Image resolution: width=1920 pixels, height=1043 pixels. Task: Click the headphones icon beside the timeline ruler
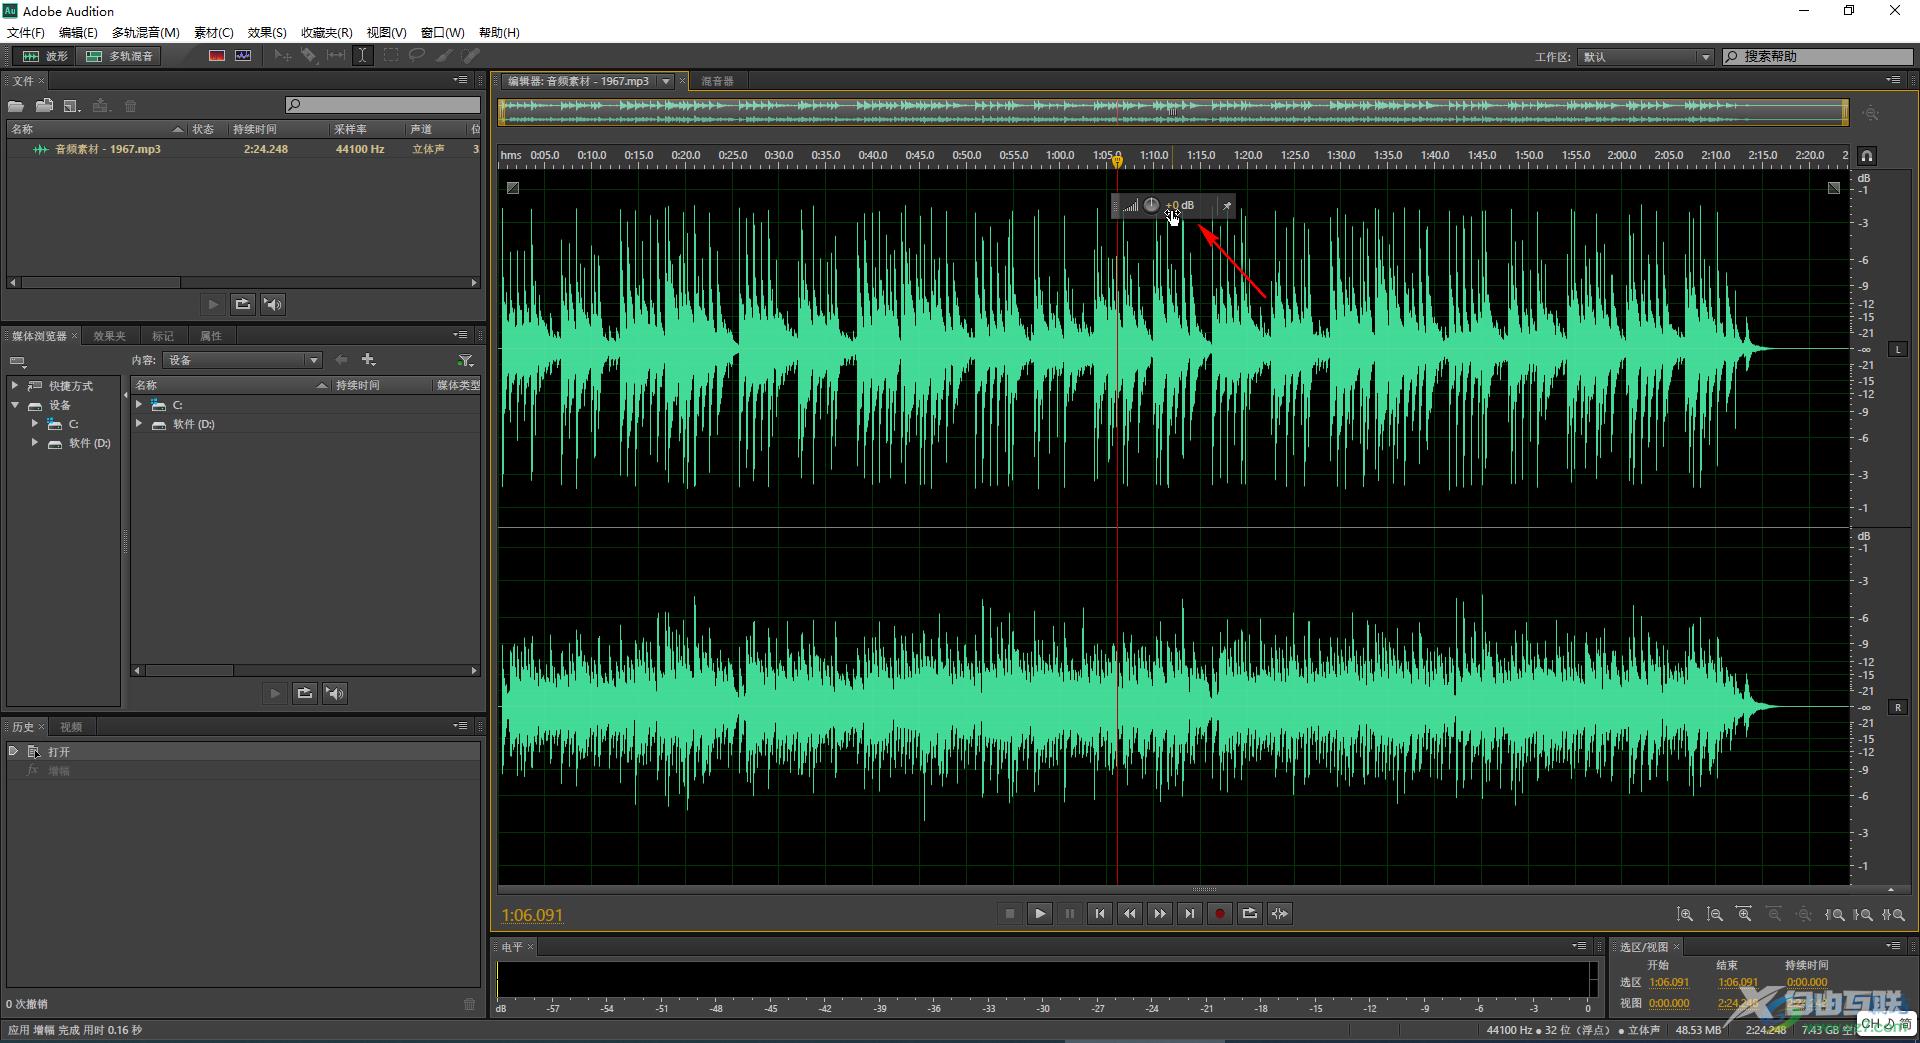pyautogui.click(x=1867, y=156)
